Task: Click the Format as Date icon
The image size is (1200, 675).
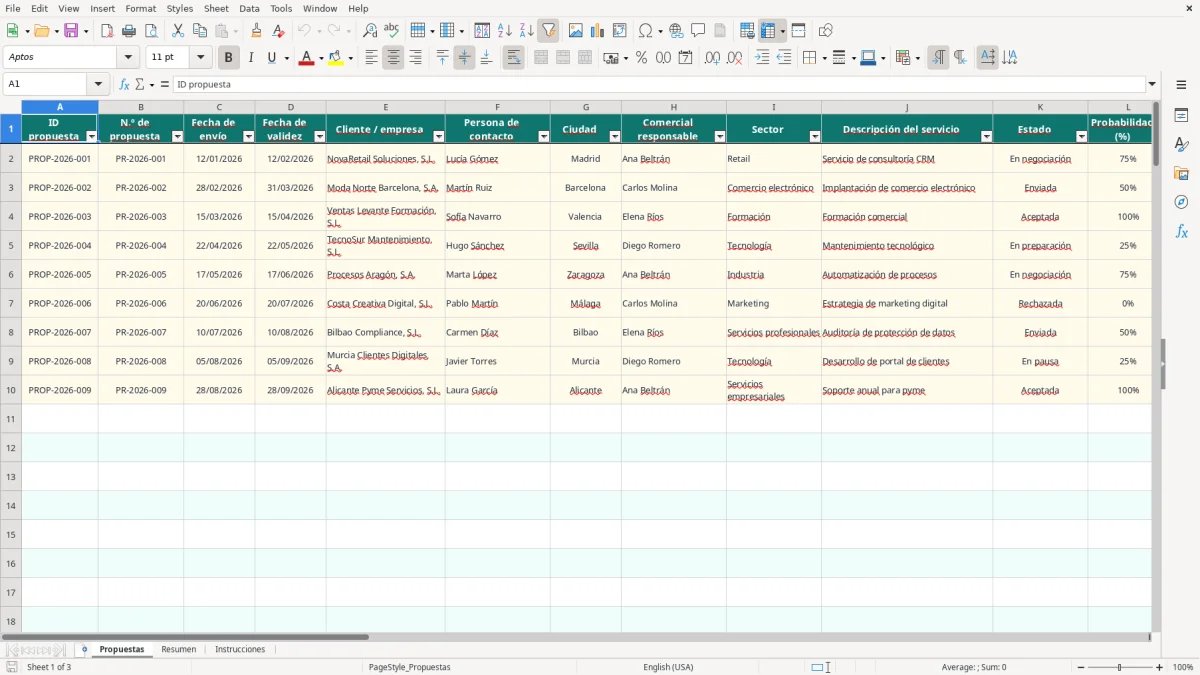Action: click(685, 58)
